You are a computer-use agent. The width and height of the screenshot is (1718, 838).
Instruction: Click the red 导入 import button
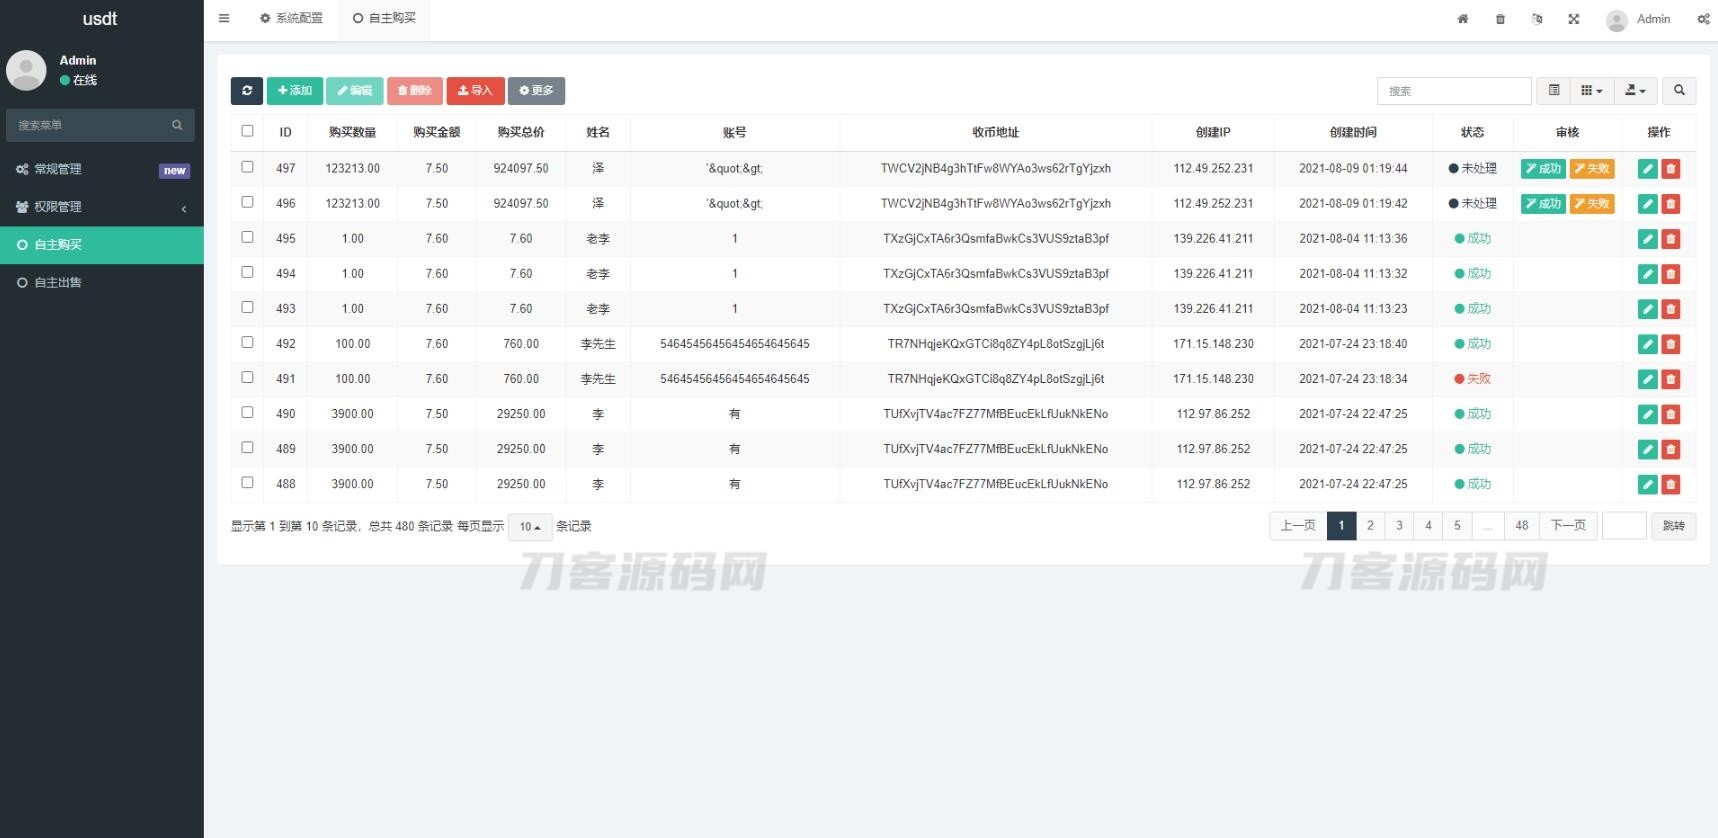click(x=475, y=90)
